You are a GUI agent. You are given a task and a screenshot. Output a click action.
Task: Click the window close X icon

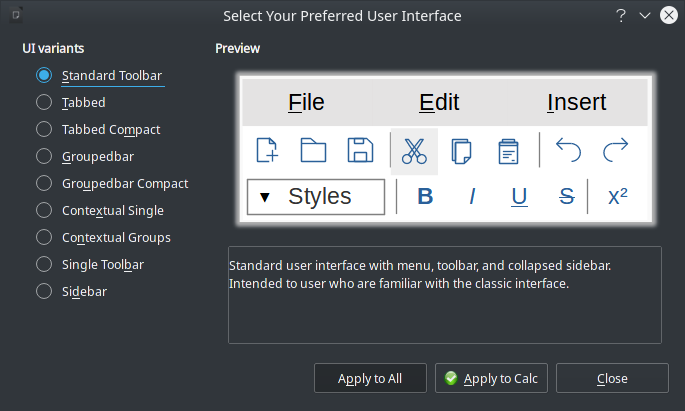pos(669,15)
